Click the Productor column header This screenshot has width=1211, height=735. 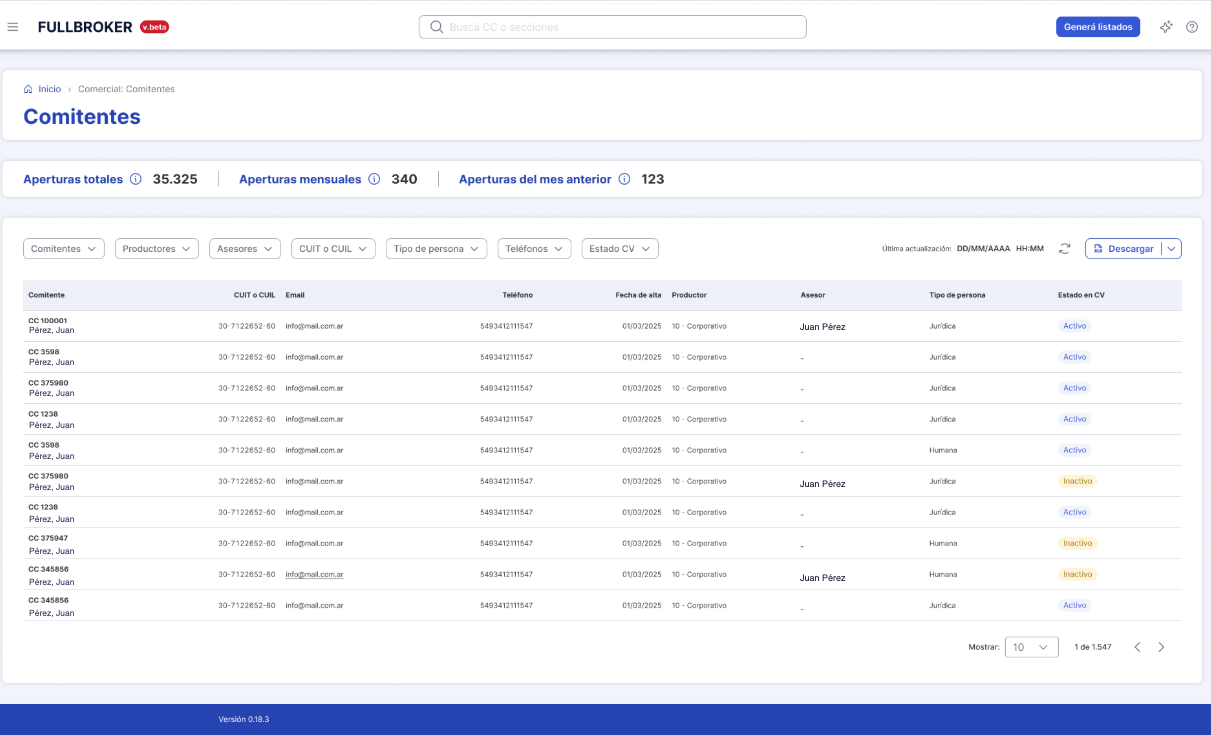point(689,295)
